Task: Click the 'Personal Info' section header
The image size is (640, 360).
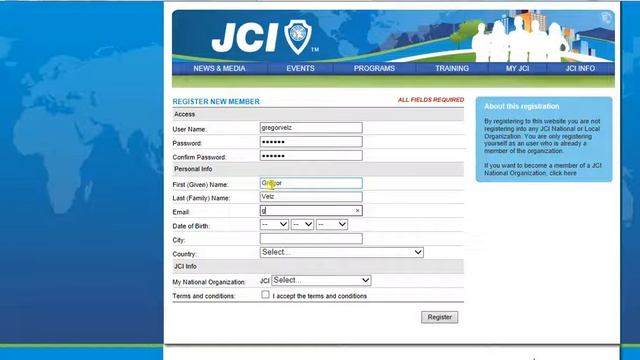Action: coord(193,169)
